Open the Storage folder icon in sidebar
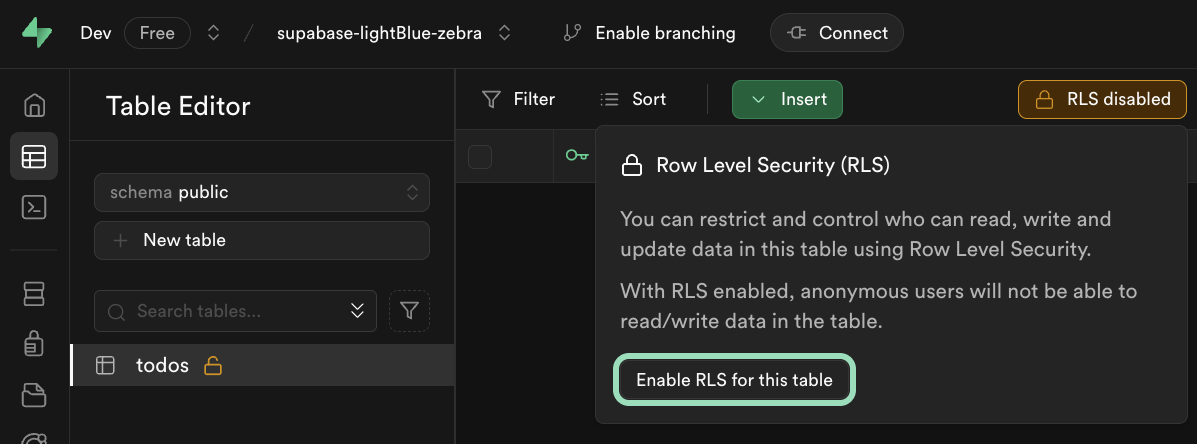Viewport: 1197px width, 444px height. pyautogui.click(x=34, y=394)
